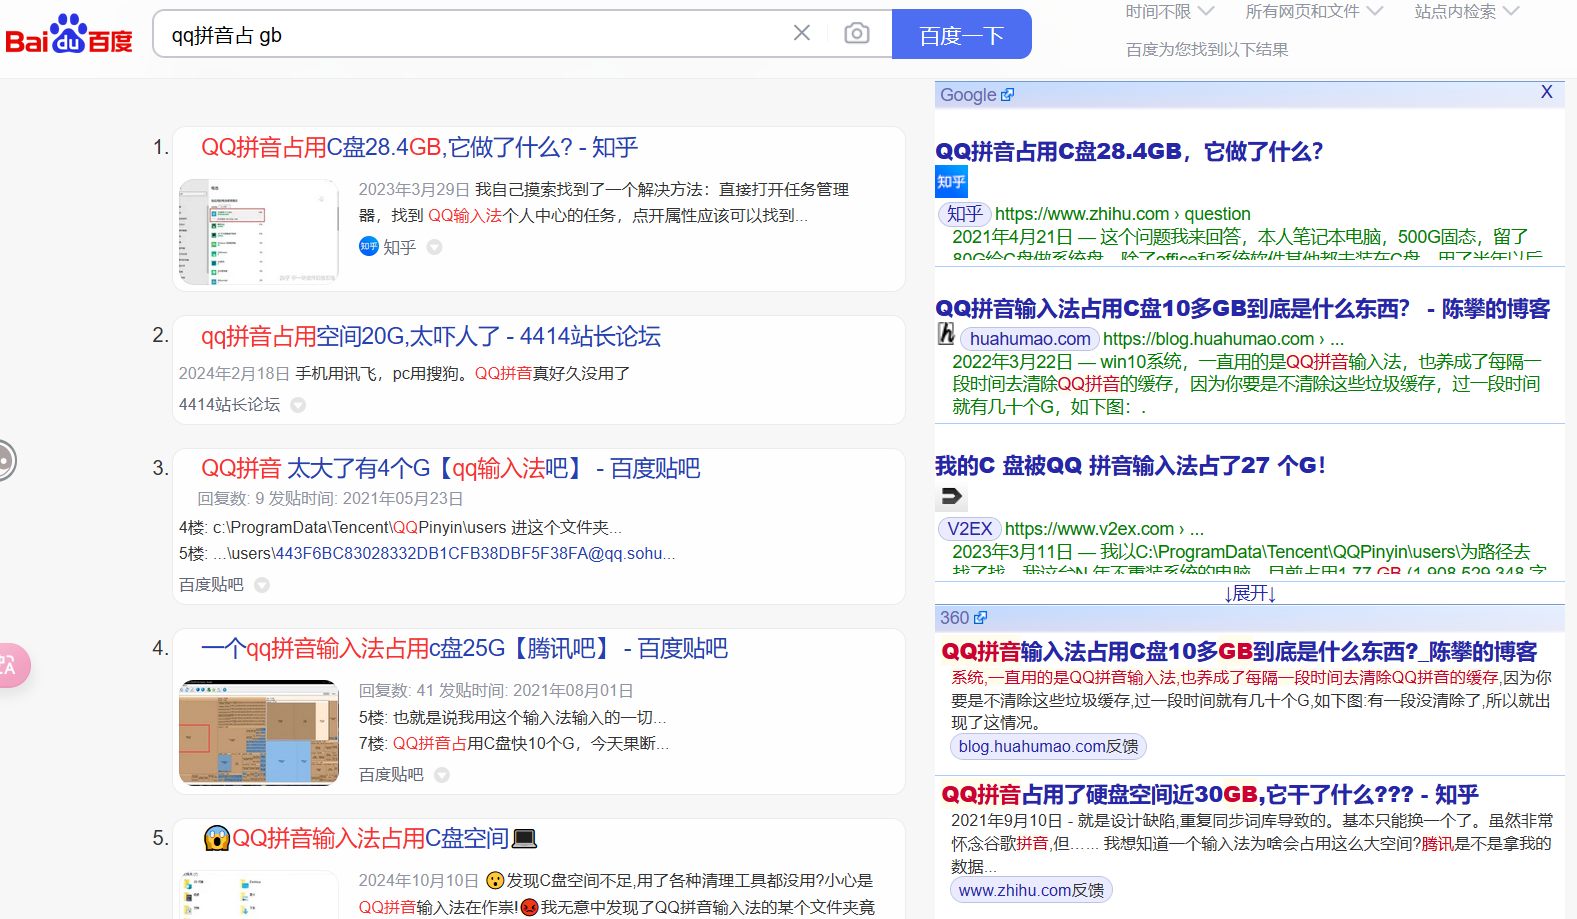Click the Baidu logo
The width and height of the screenshot is (1577, 919).
(68, 35)
